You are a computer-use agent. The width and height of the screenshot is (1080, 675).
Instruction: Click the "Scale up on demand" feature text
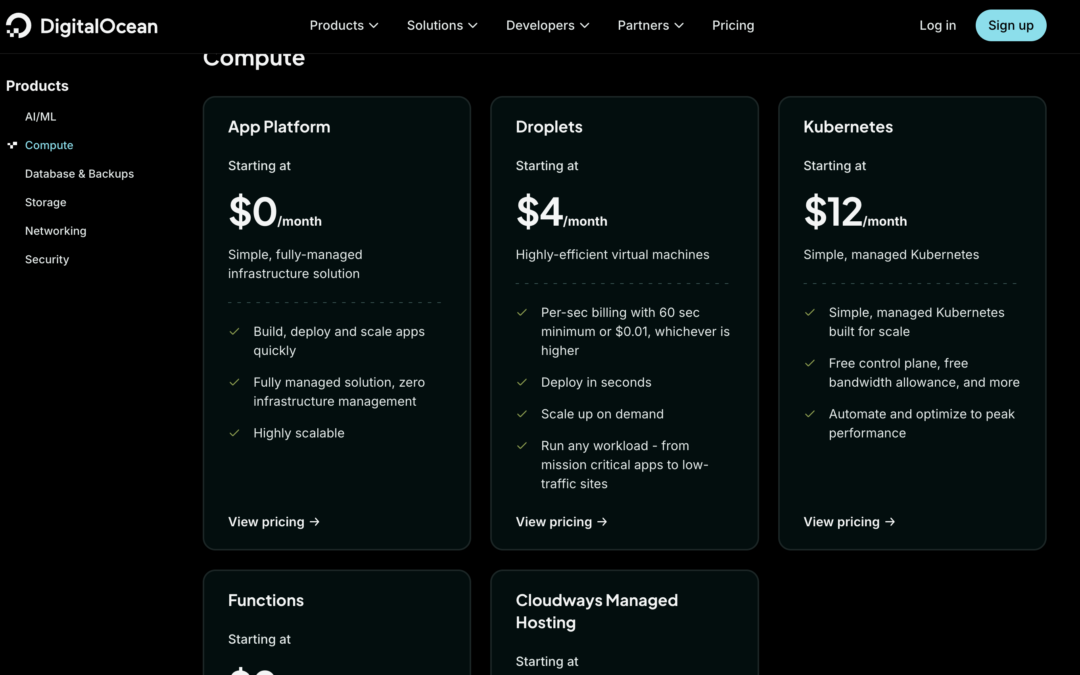point(602,414)
